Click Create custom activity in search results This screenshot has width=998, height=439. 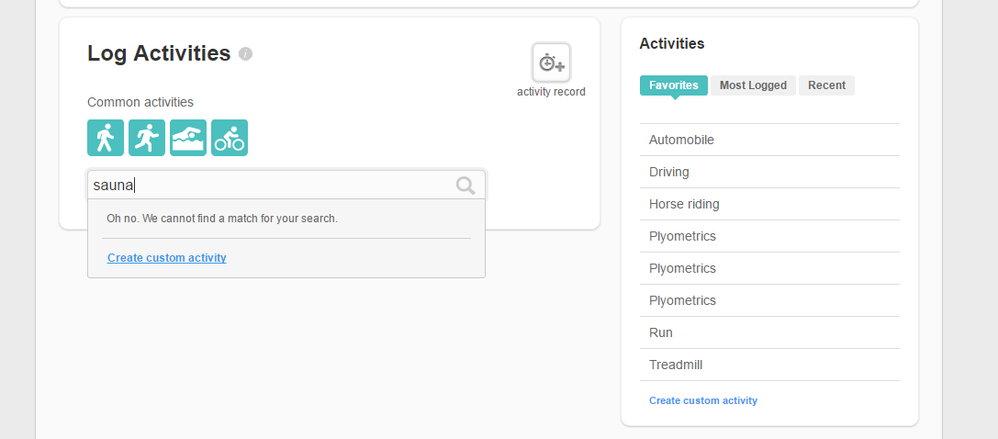tap(167, 258)
